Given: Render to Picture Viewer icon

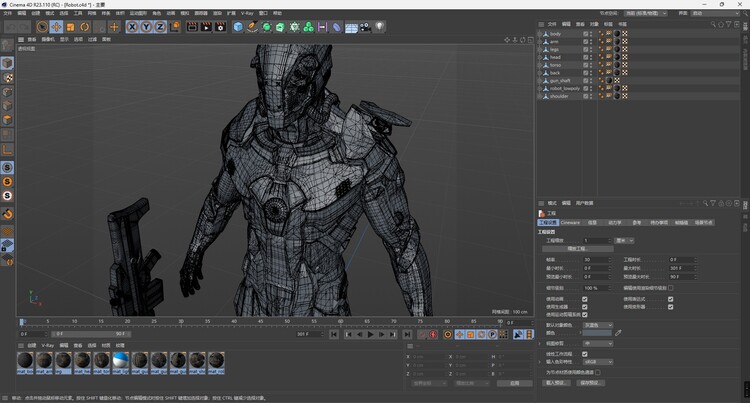Looking at the screenshot, I should click(206, 27).
